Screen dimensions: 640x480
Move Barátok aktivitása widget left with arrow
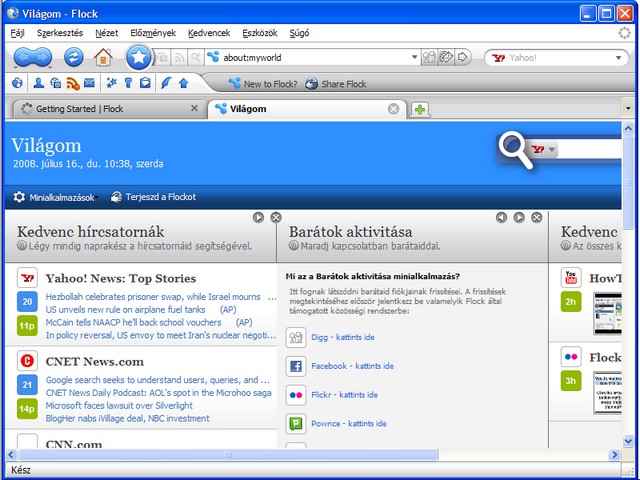(x=502, y=218)
